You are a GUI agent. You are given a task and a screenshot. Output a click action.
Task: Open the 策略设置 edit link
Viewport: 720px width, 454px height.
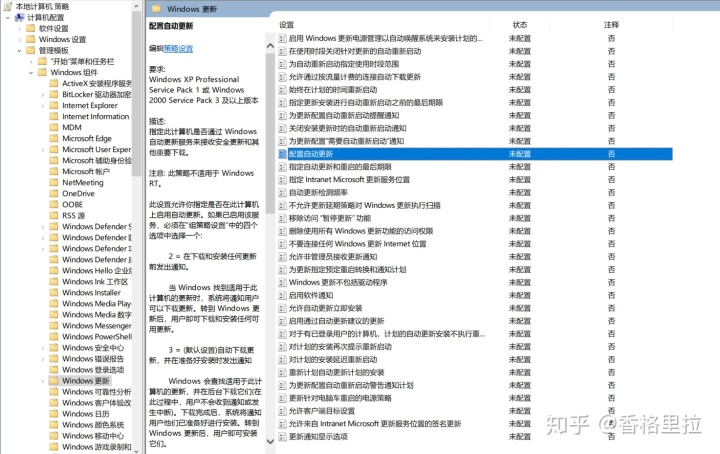pyautogui.click(x=178, y=49)
